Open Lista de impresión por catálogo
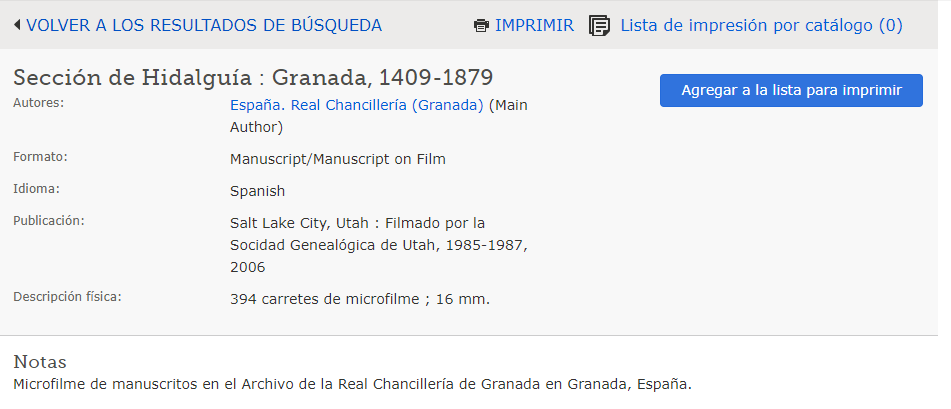Screen dimensions: 951x409 pyautogui.click(x=761, y=25)
